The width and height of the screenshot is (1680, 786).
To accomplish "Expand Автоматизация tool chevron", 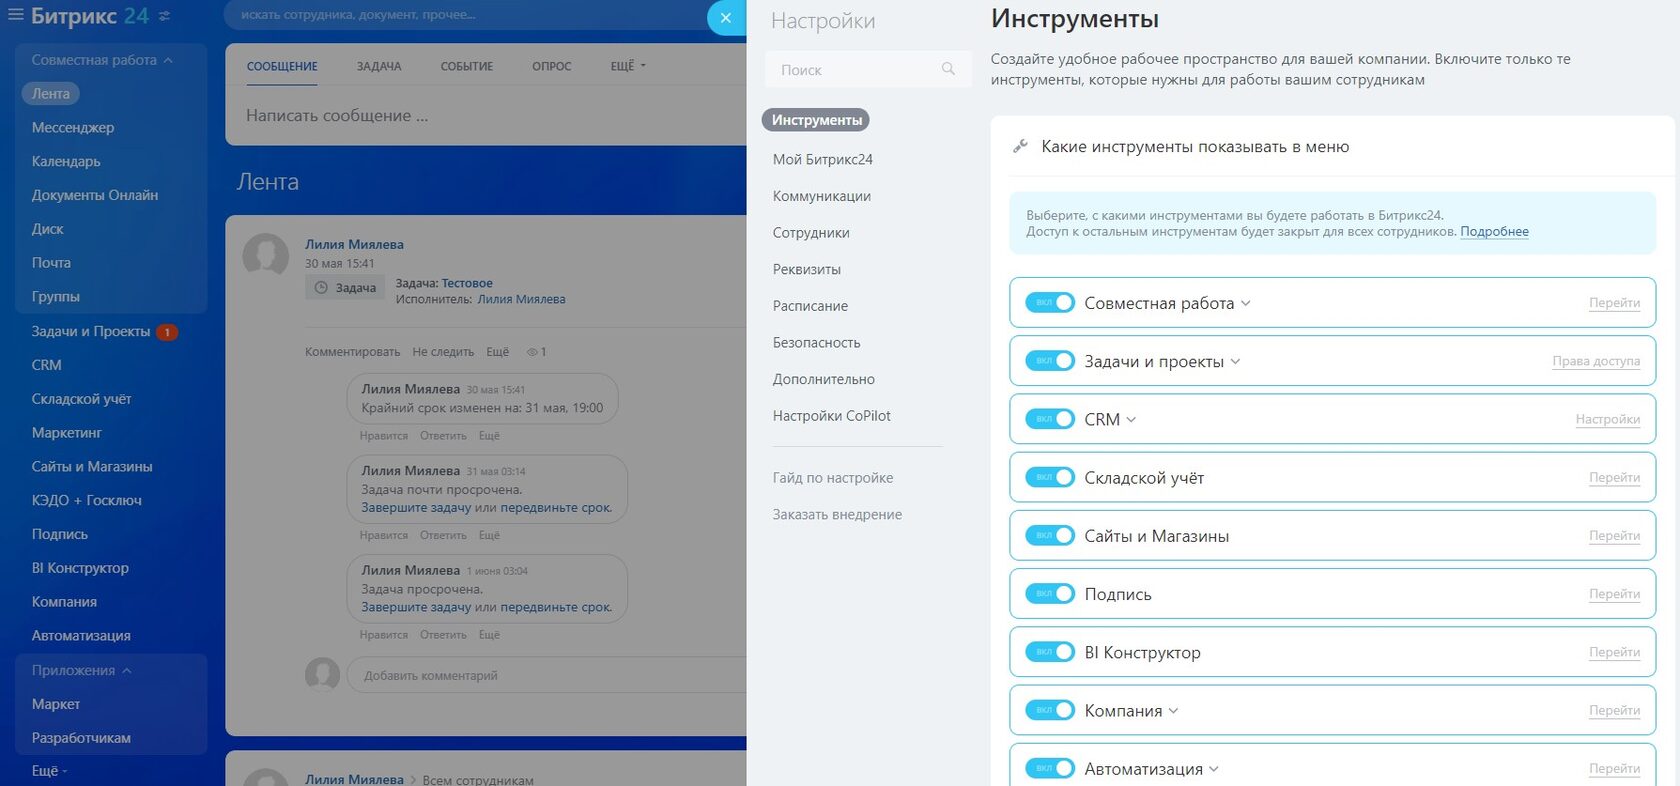I will point(1214,768).
